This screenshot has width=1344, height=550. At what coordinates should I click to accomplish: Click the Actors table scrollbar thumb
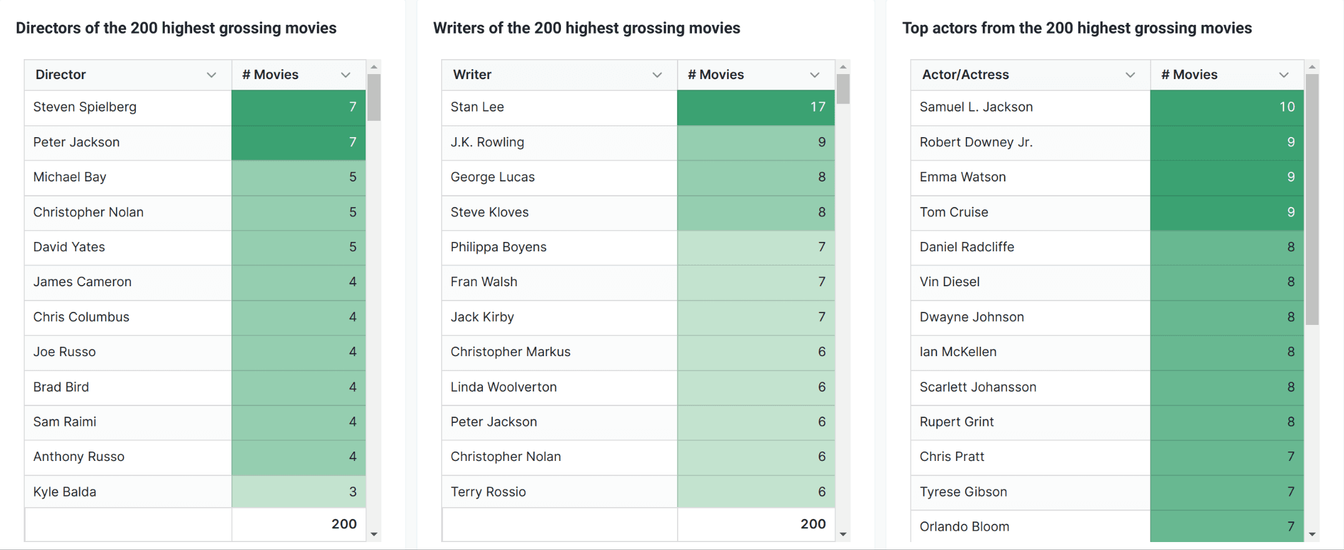[x=1312, y=200]
